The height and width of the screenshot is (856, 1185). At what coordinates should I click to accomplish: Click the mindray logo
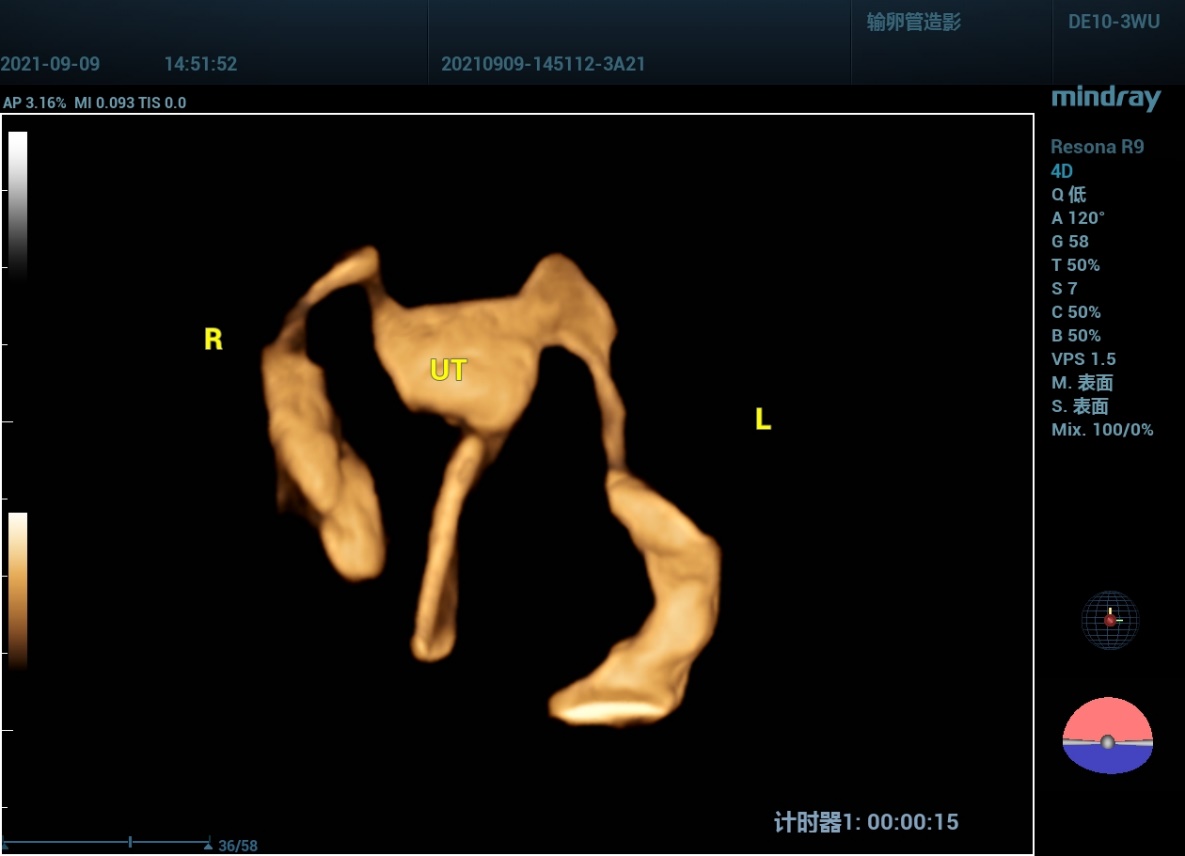[1106, 98]
